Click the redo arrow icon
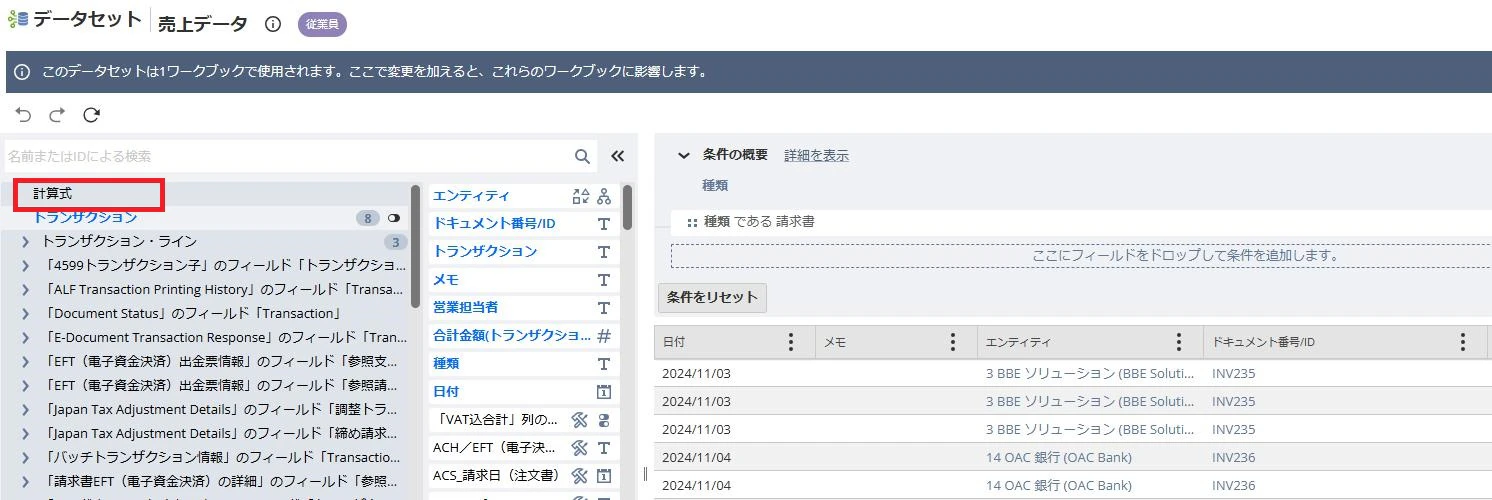 [57, 115]
